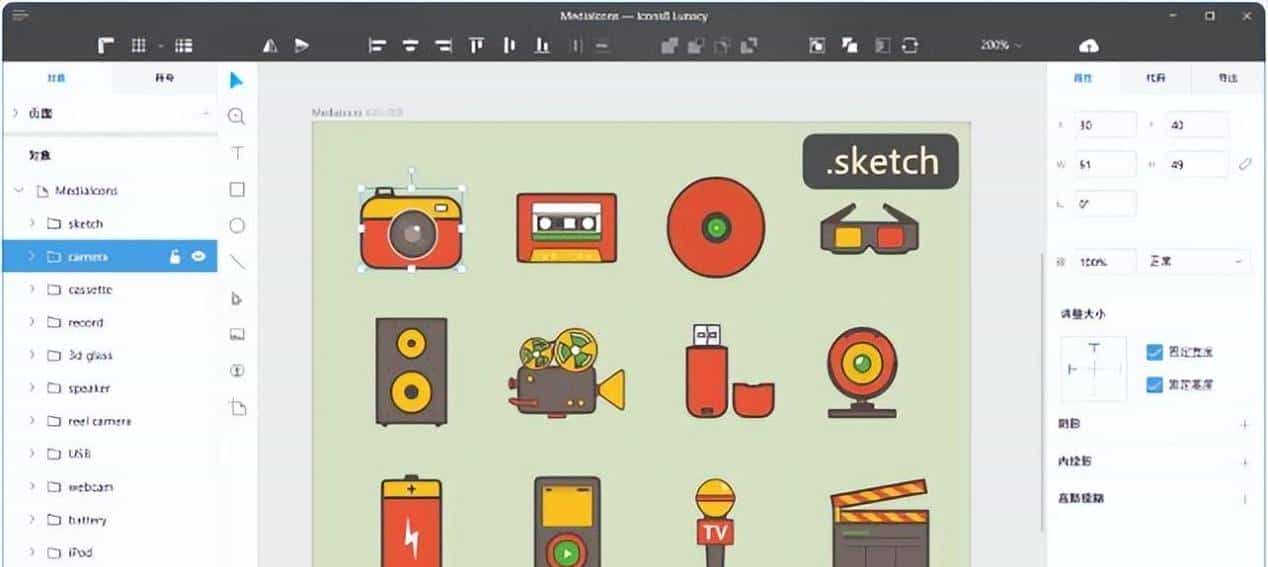The image size is (1268, 567).
Task: Open the blend mode dropdown
Action: (x=1197, y=262)
